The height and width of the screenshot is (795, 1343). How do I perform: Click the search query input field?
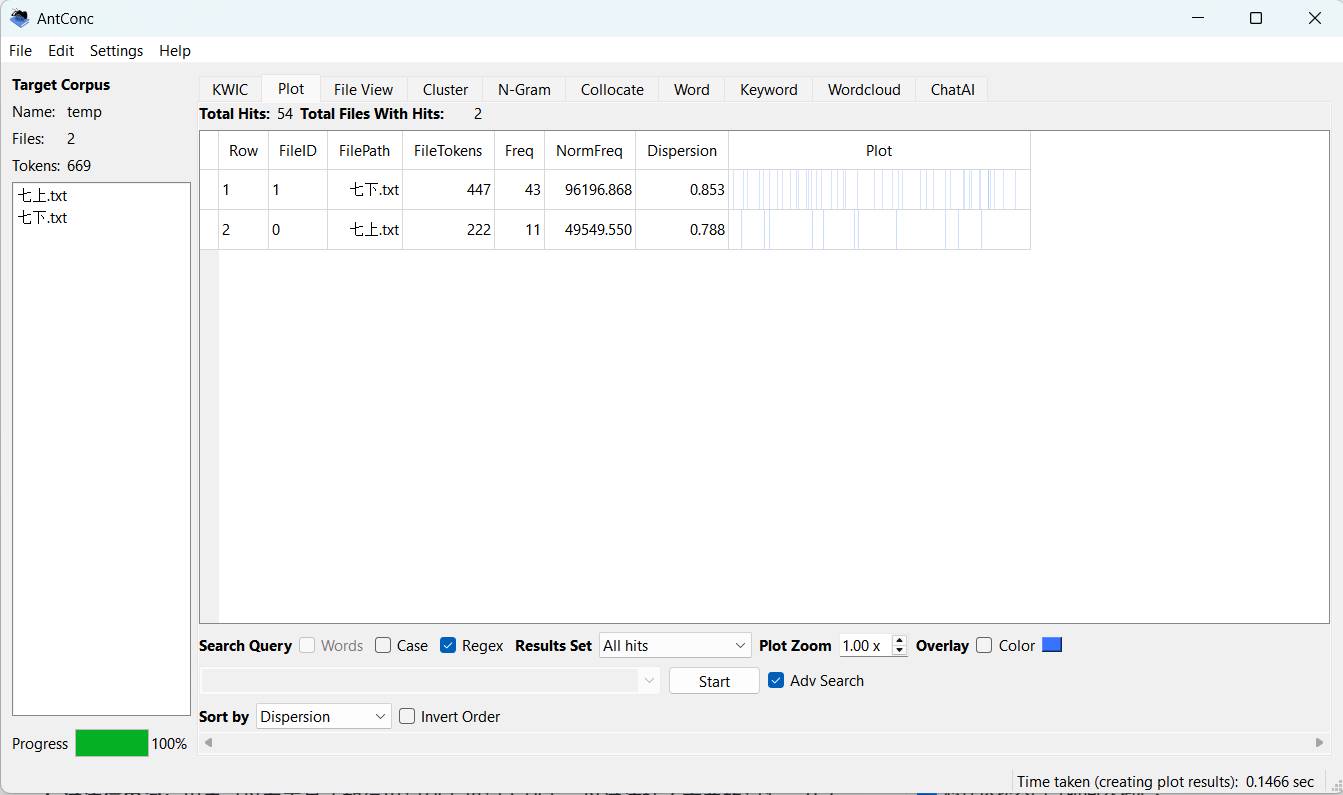coord(420,681)
